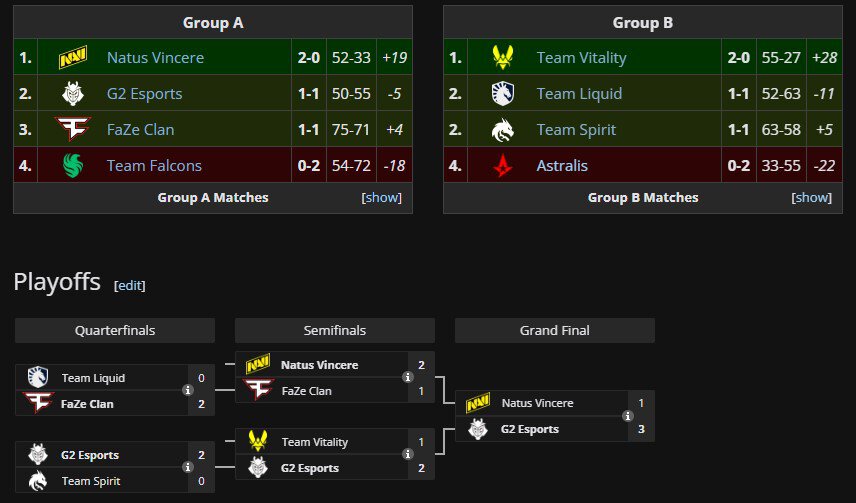Edit the Playoffs section
856x503 pixels.
[x=129, y=285]
